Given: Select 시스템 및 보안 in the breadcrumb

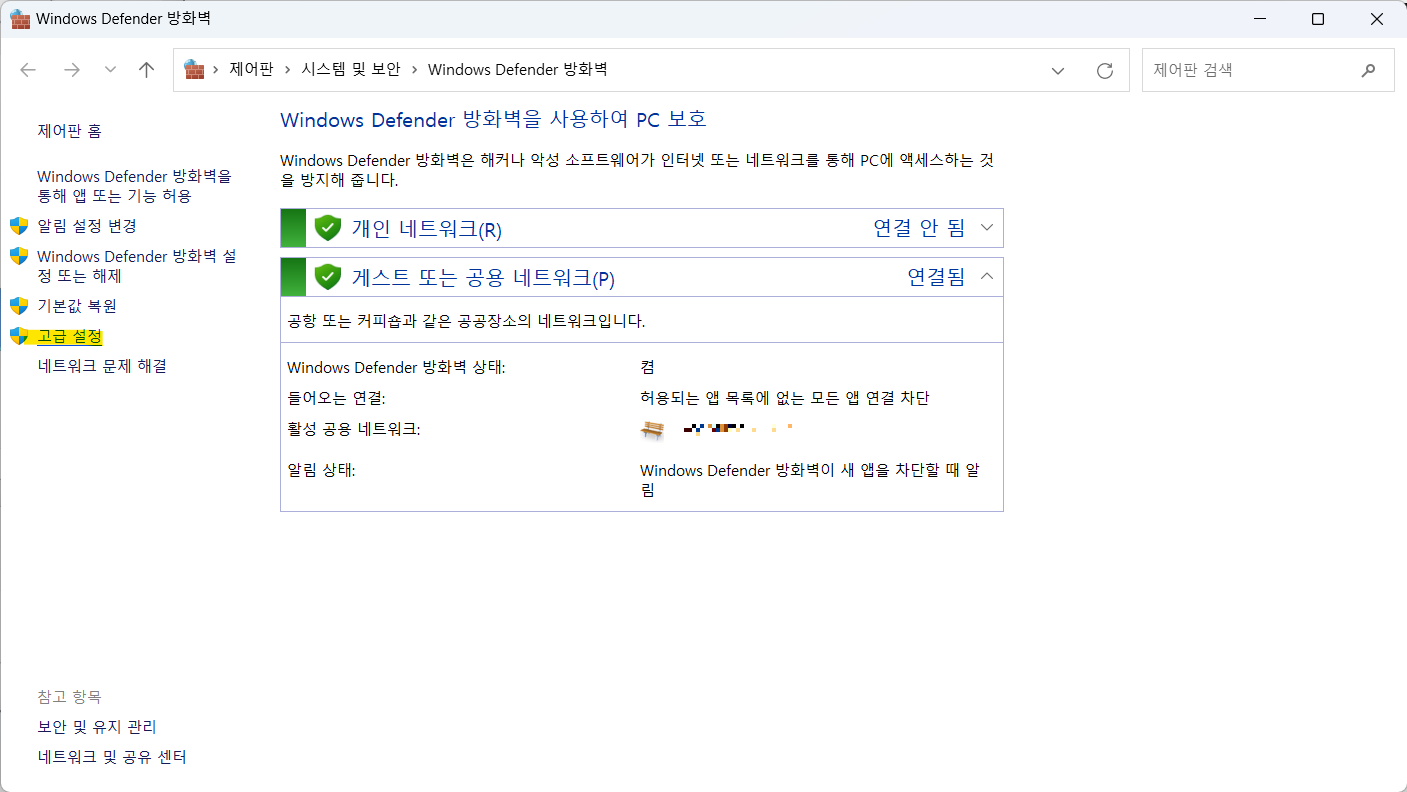Looking at the screenshot, I should 351,70.
